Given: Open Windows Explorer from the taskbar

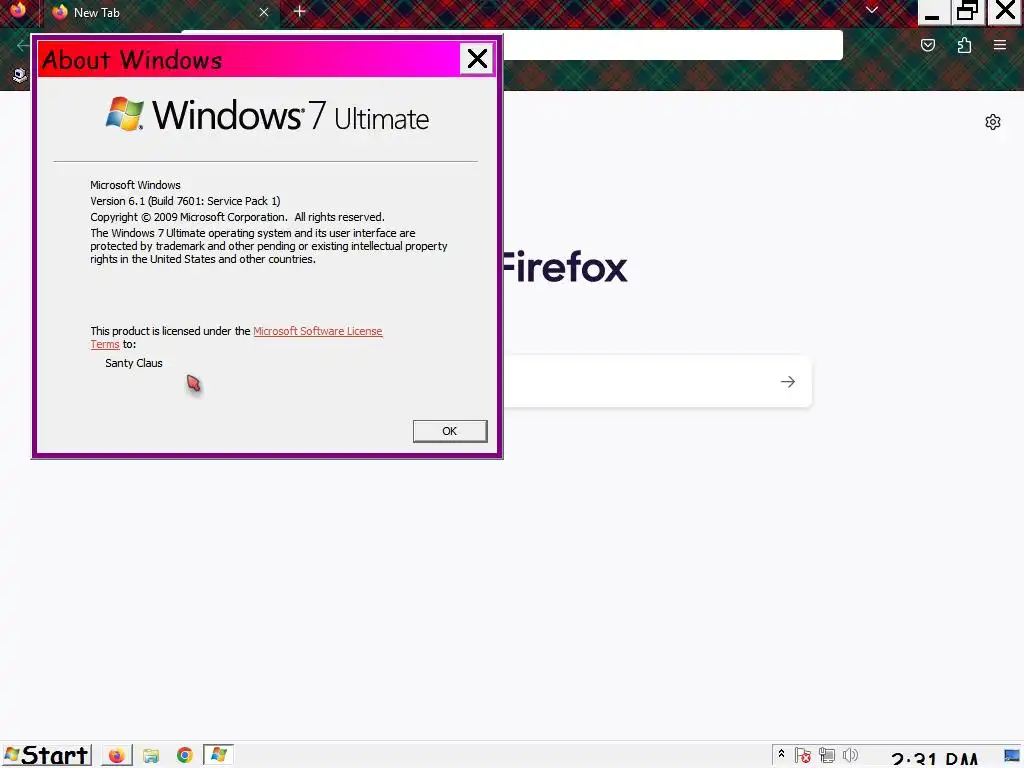Looking at the screenshot, I should (x=151, y=756).
